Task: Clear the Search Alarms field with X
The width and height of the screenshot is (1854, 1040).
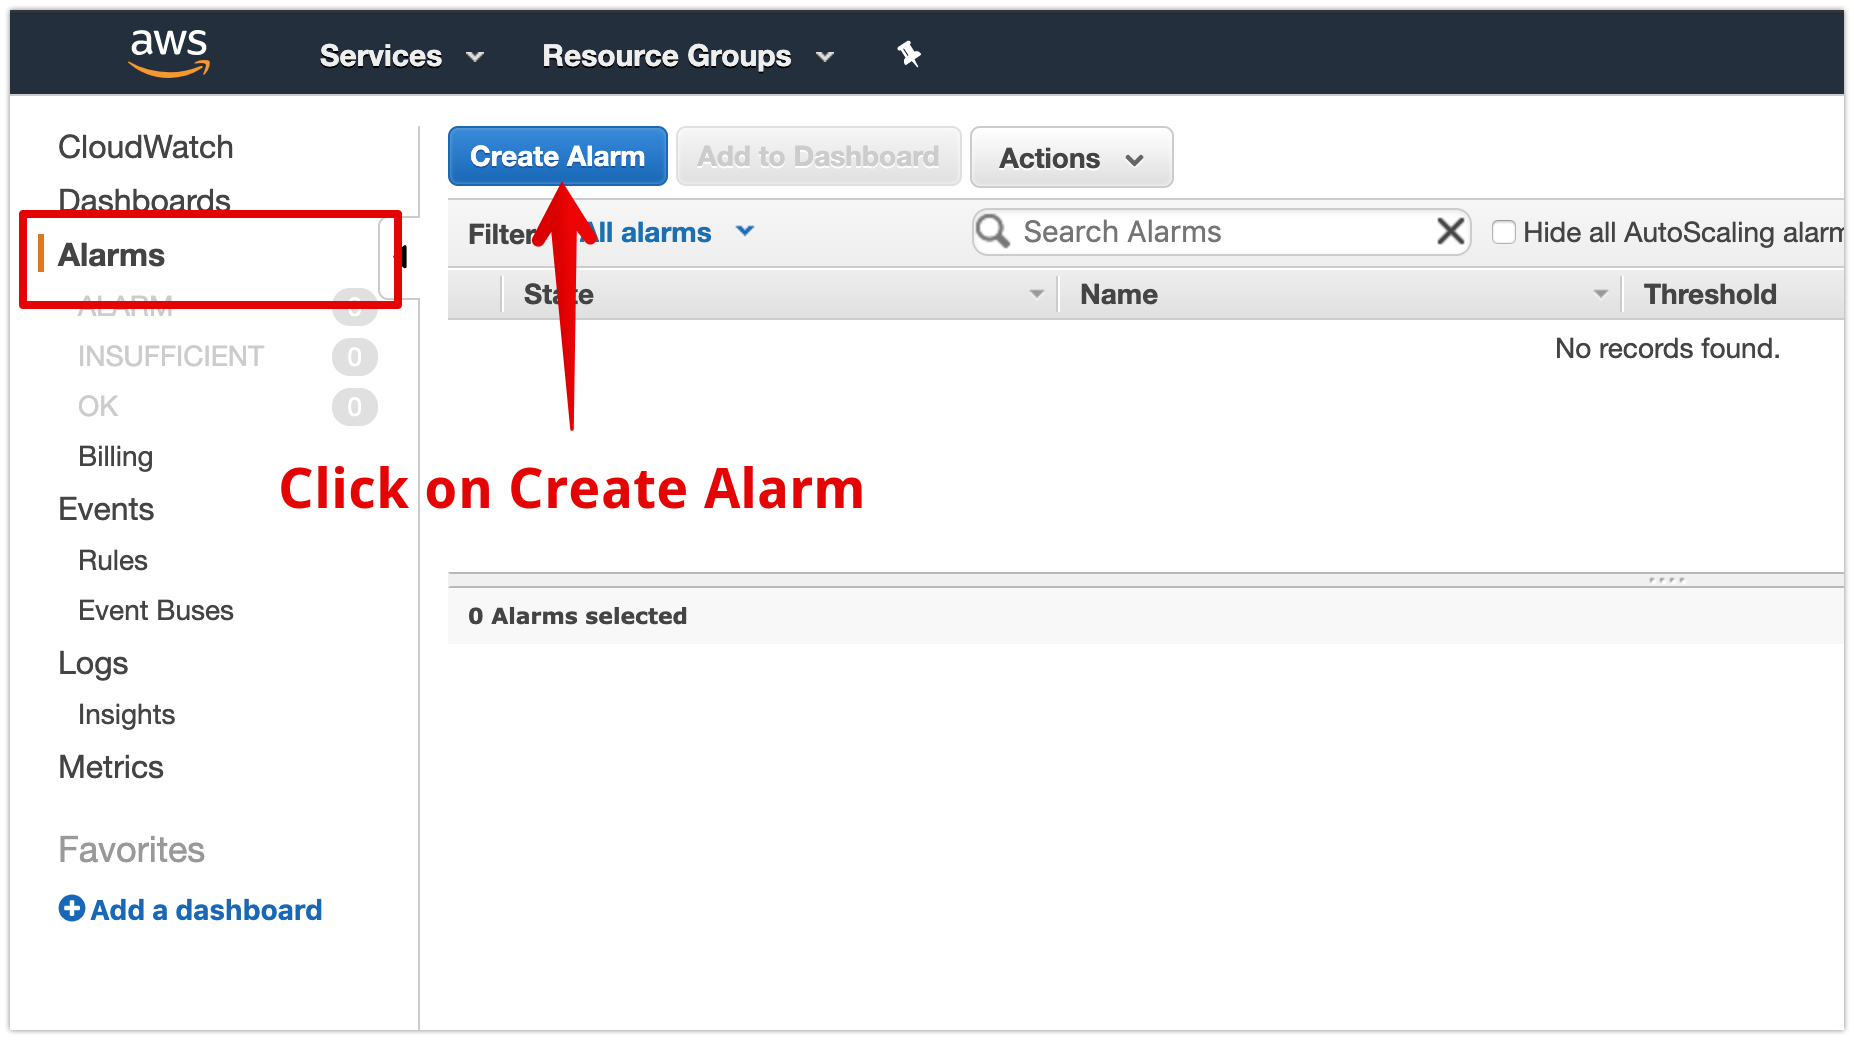Action: click(1450, 231)
